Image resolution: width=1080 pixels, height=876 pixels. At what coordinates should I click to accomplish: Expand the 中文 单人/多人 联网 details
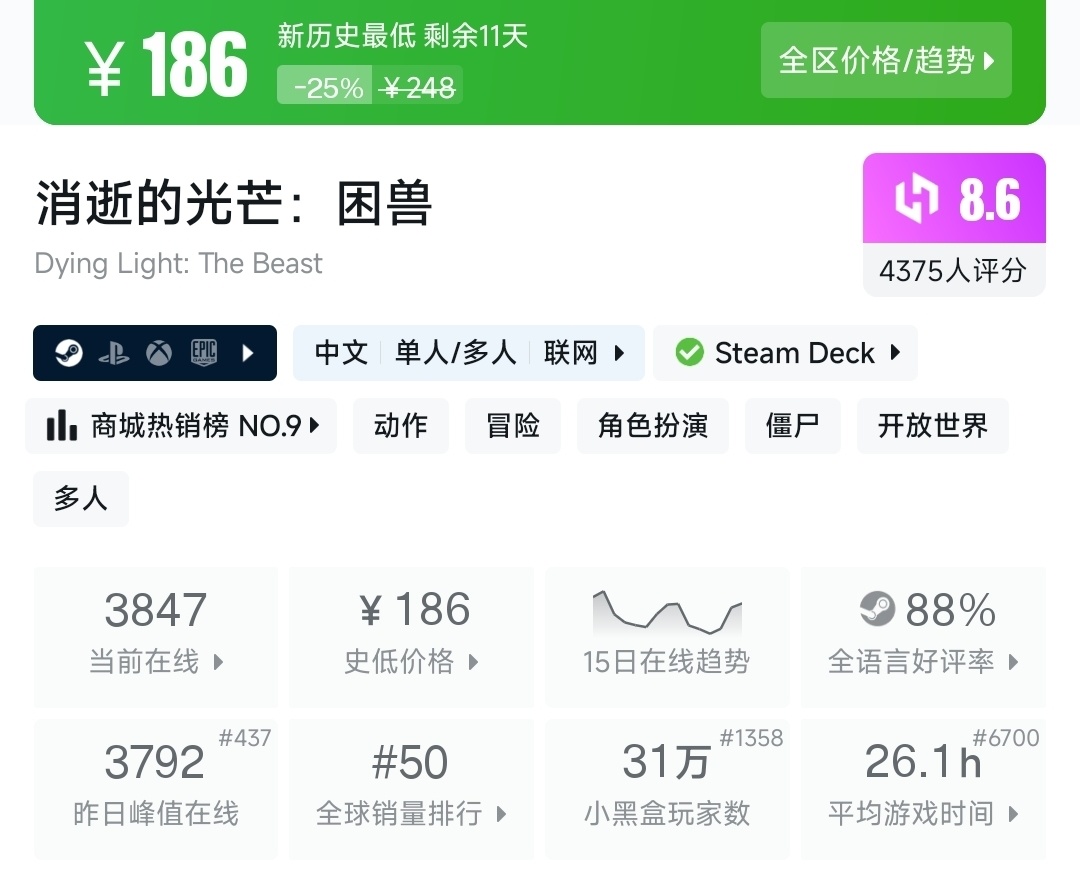(x=619, y=353)
